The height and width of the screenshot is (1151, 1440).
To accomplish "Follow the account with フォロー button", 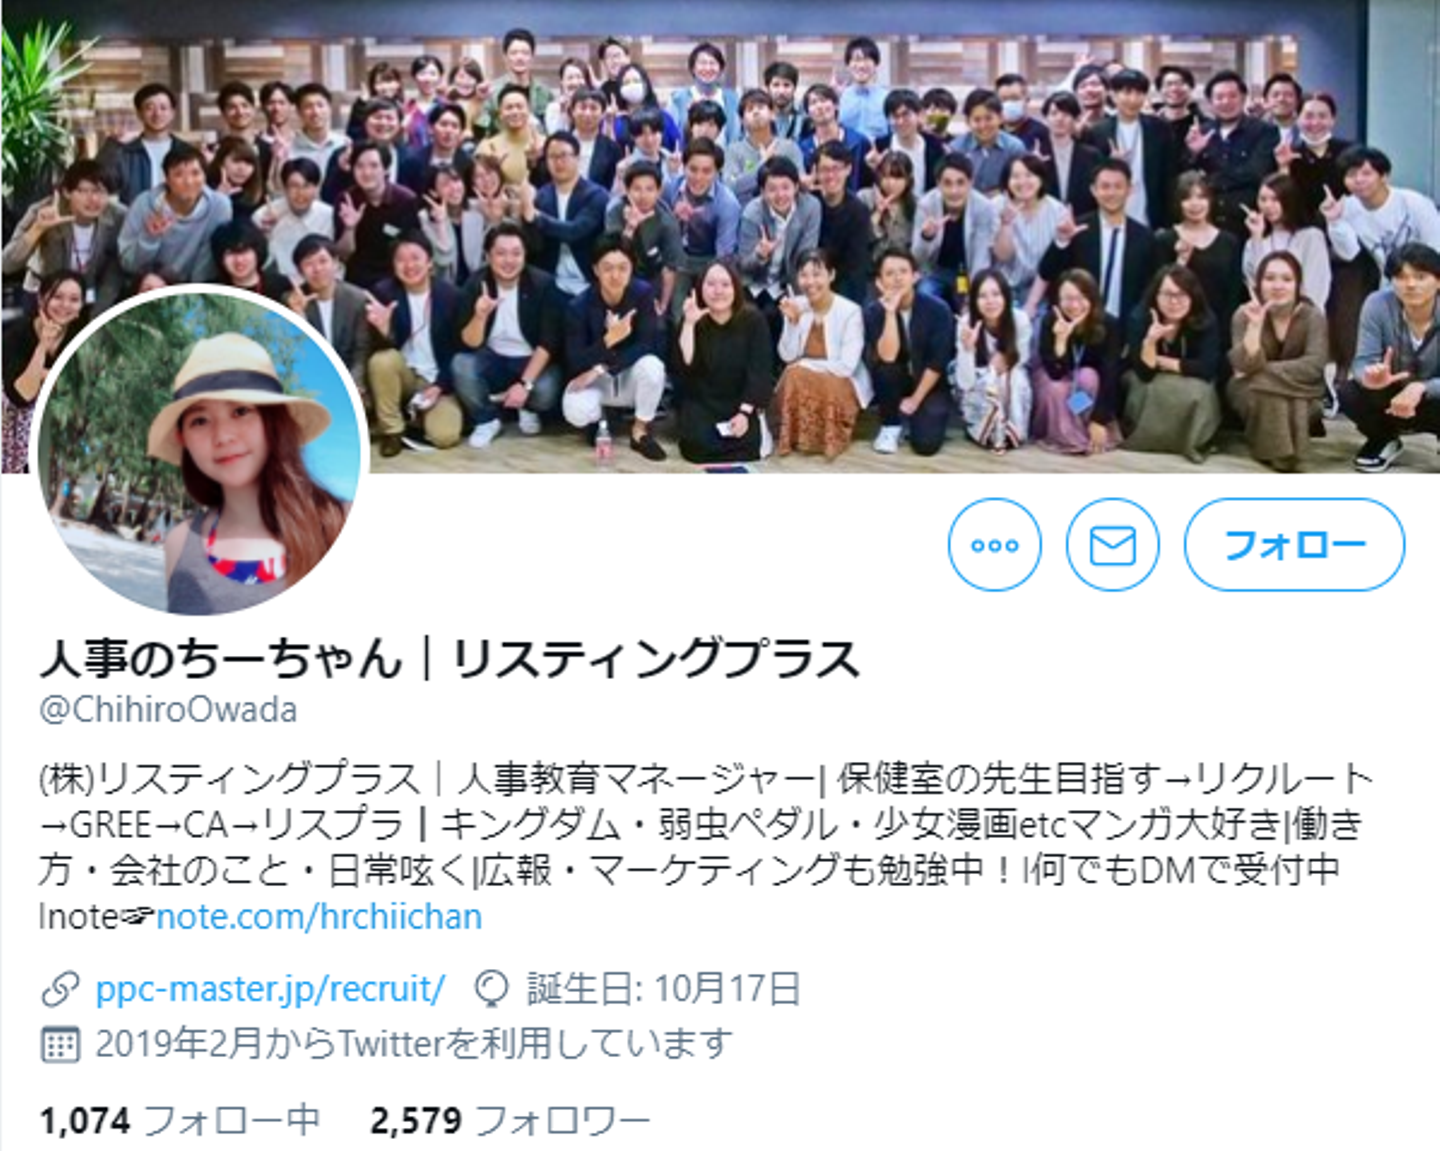I will tap(1294, 545).
